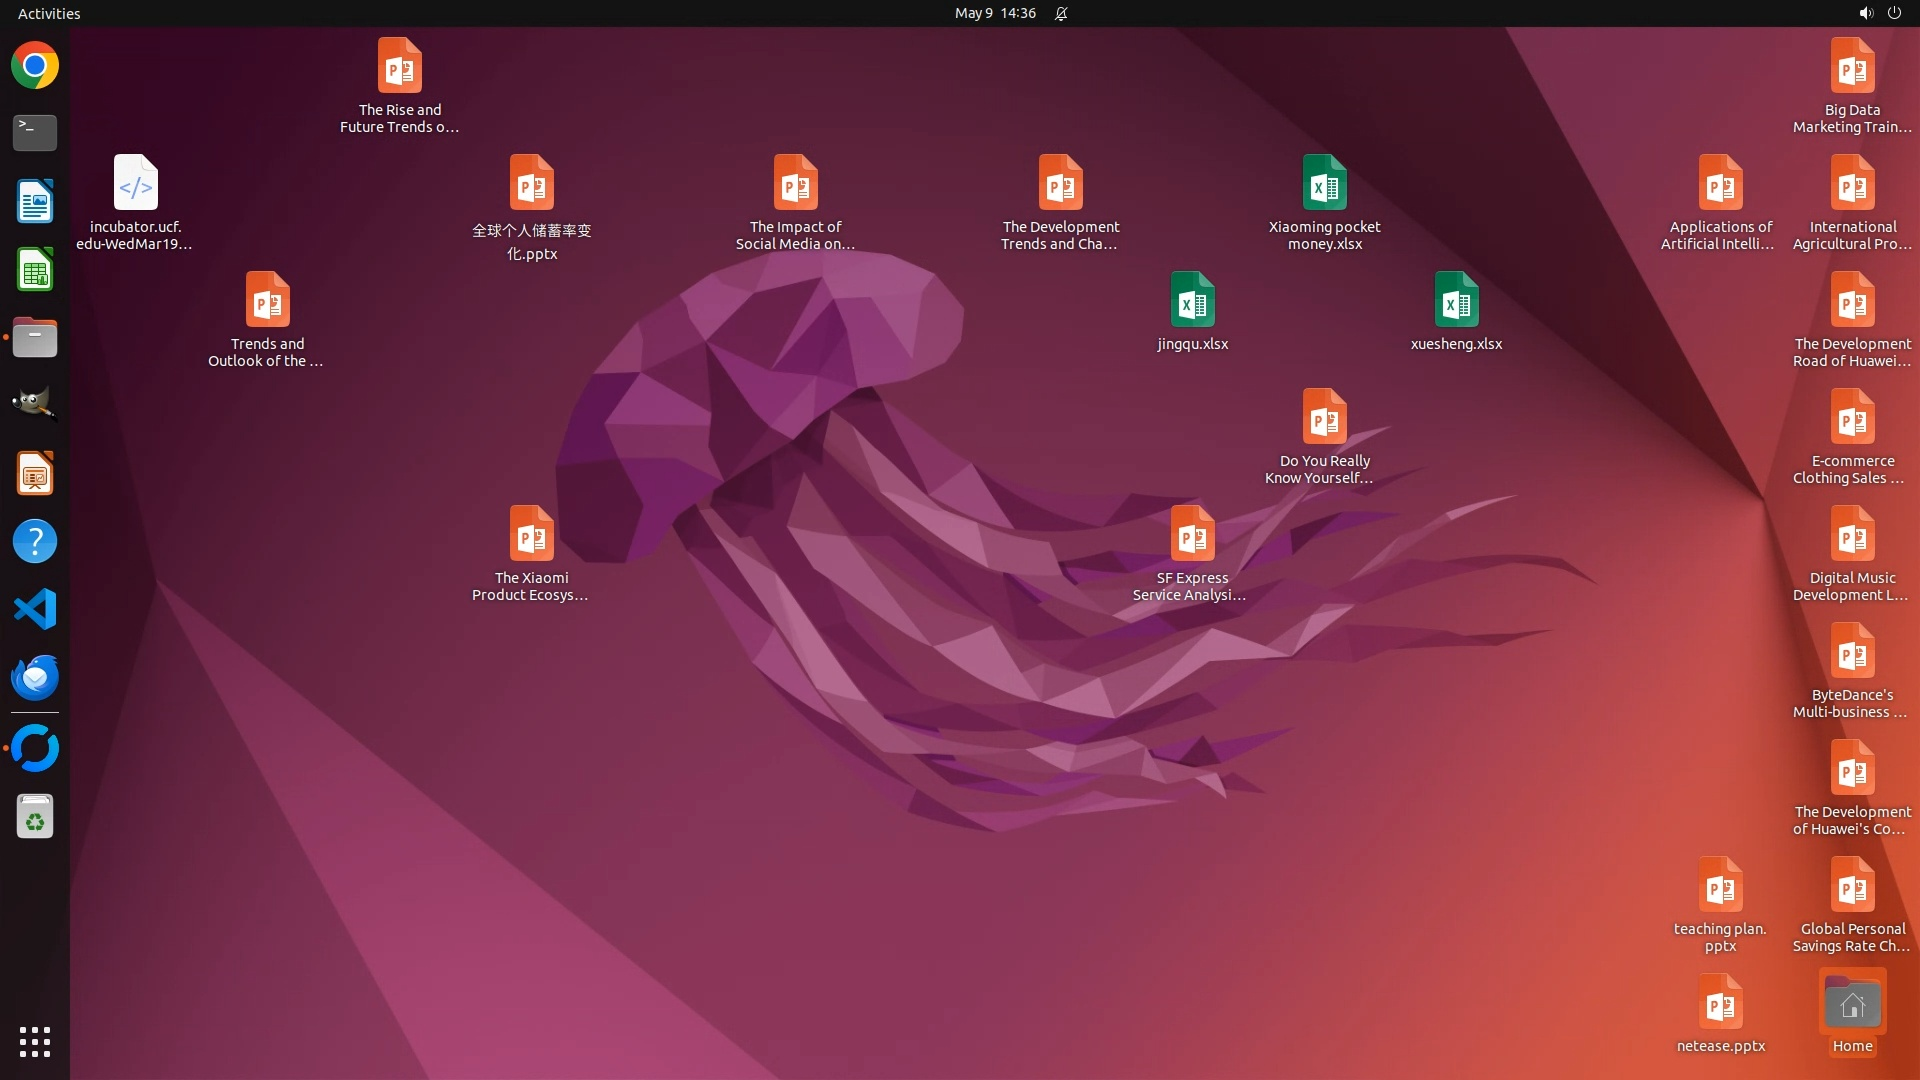Open the Trash in the dock
Image resolution: width=1920 pixels, height=1080 pixels.
35,817
